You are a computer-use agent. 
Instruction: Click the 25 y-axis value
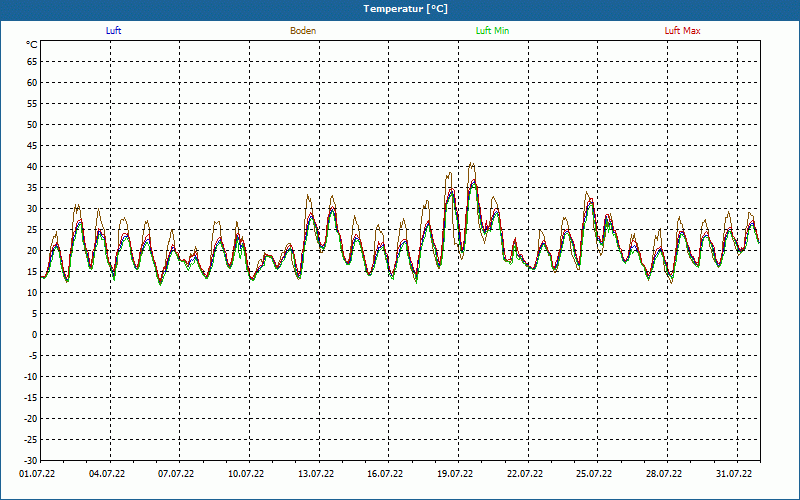(x=32, y=230)
